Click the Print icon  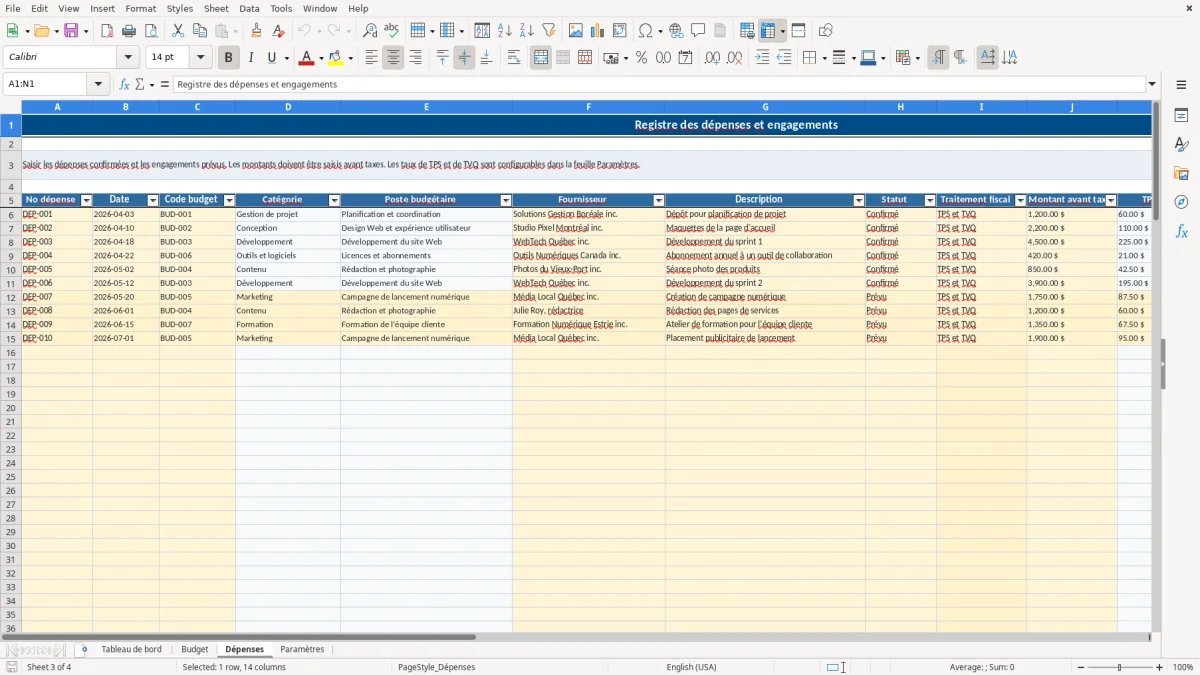pyautogui.click(x=129, y=31)
